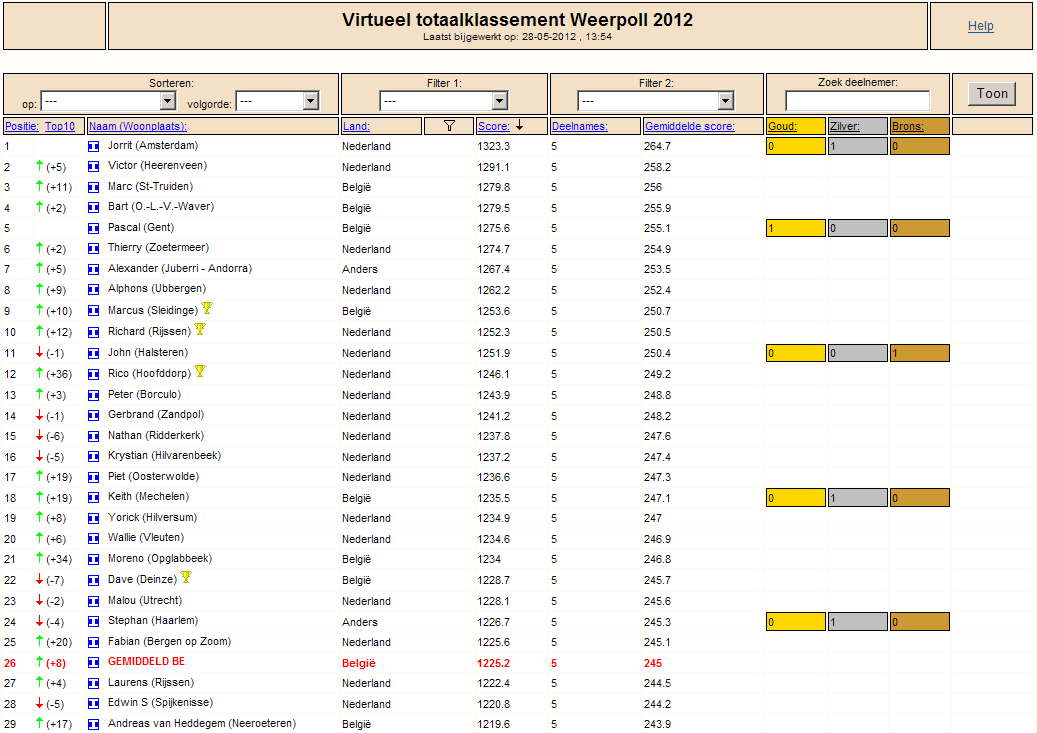Viewport: 1037px width, 733px height.
Task: Sort by the Land column header
Action: [356, 126]
